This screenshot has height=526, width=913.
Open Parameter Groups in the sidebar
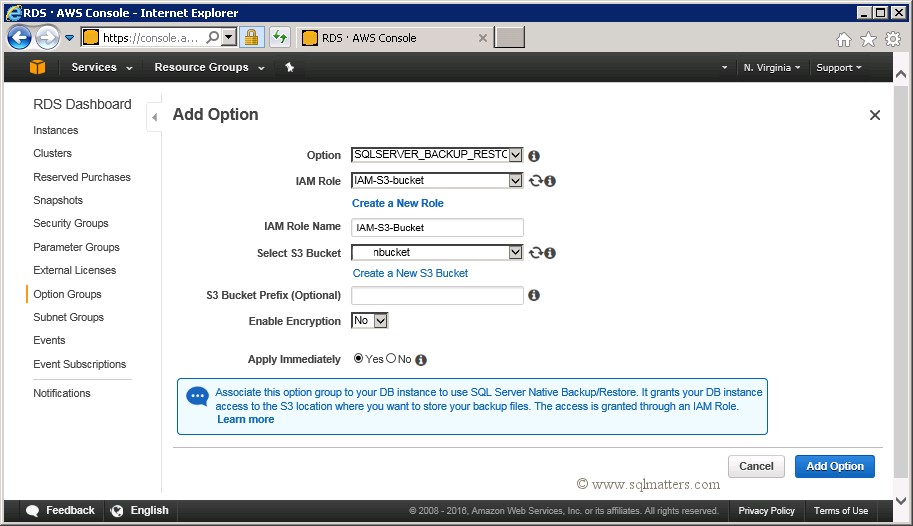pos(76,247)
